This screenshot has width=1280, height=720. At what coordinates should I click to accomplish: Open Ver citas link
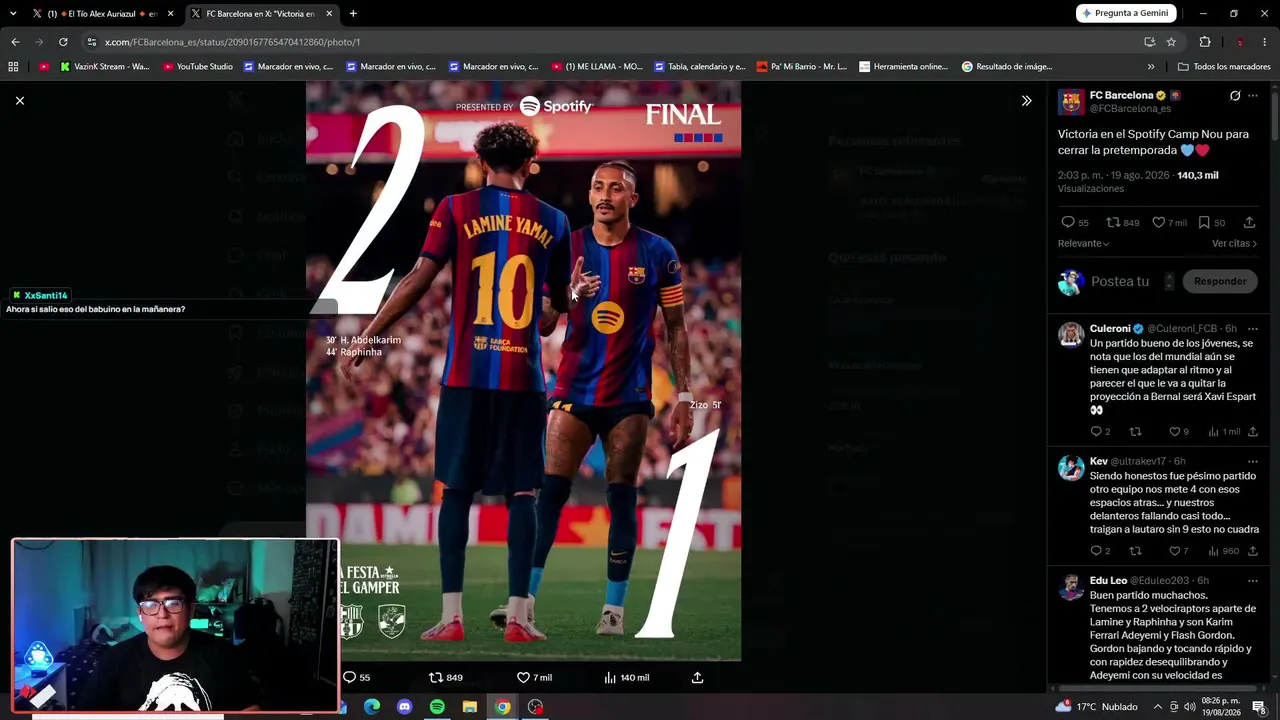[x=1234, y=243]
